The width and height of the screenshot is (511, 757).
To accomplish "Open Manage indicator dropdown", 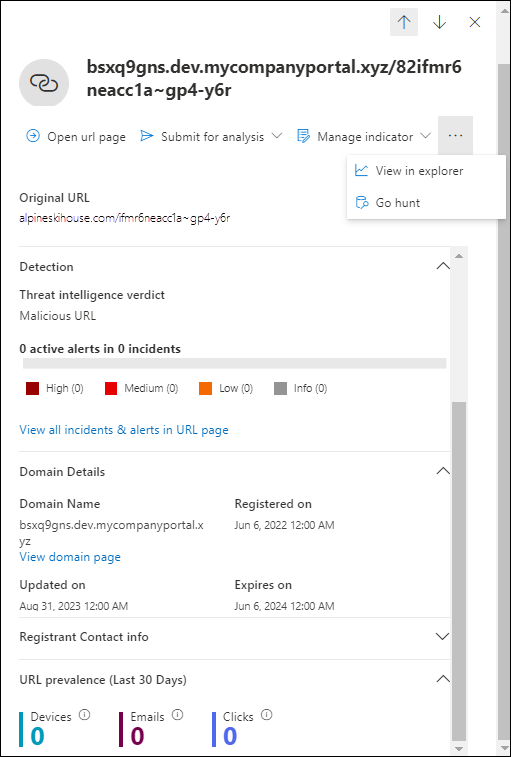I will pos(364,137).
